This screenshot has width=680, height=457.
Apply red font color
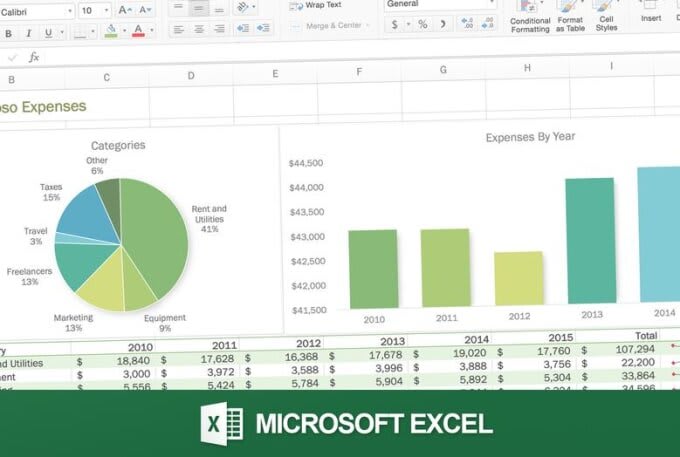click(138, 30)
